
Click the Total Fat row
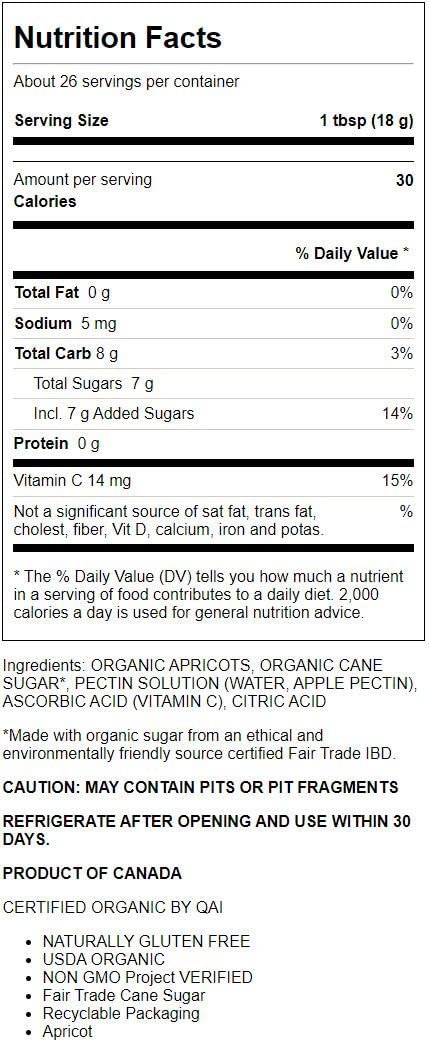pos(214,292)
